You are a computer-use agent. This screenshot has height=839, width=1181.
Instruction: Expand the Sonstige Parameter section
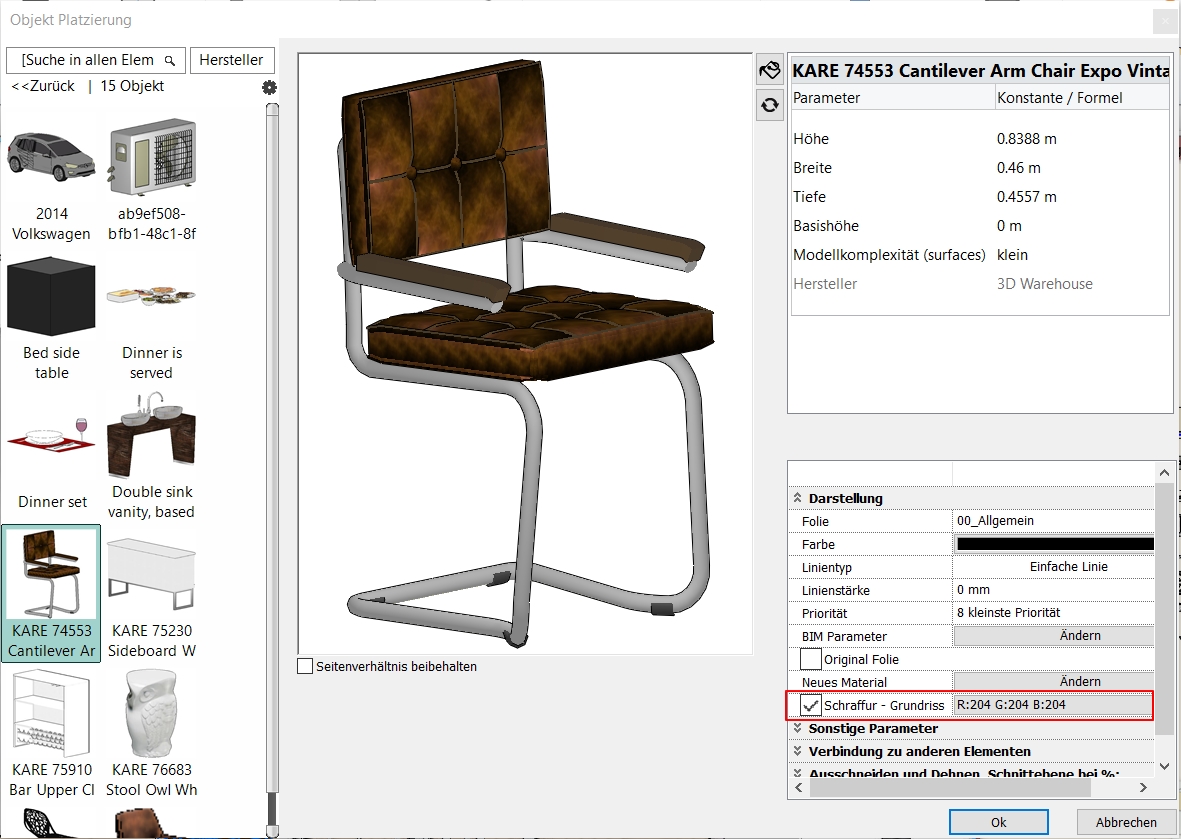pyautogui.click(x=797, y=728)
